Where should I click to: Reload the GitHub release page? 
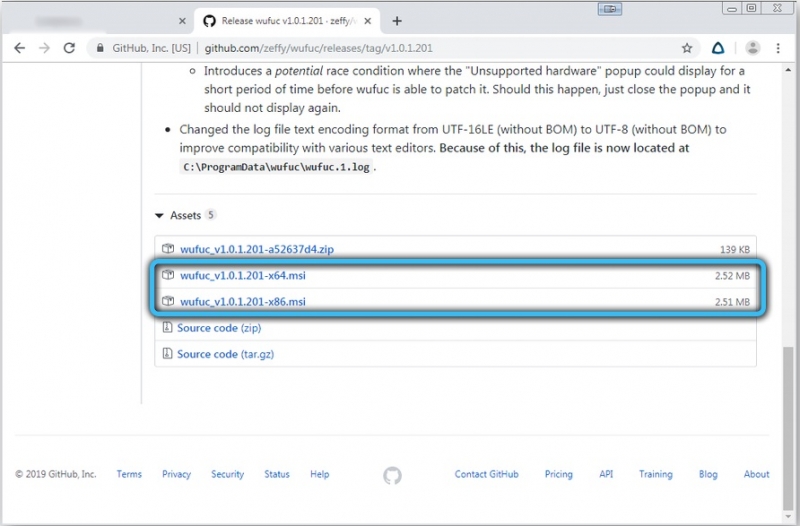point(69,48)
